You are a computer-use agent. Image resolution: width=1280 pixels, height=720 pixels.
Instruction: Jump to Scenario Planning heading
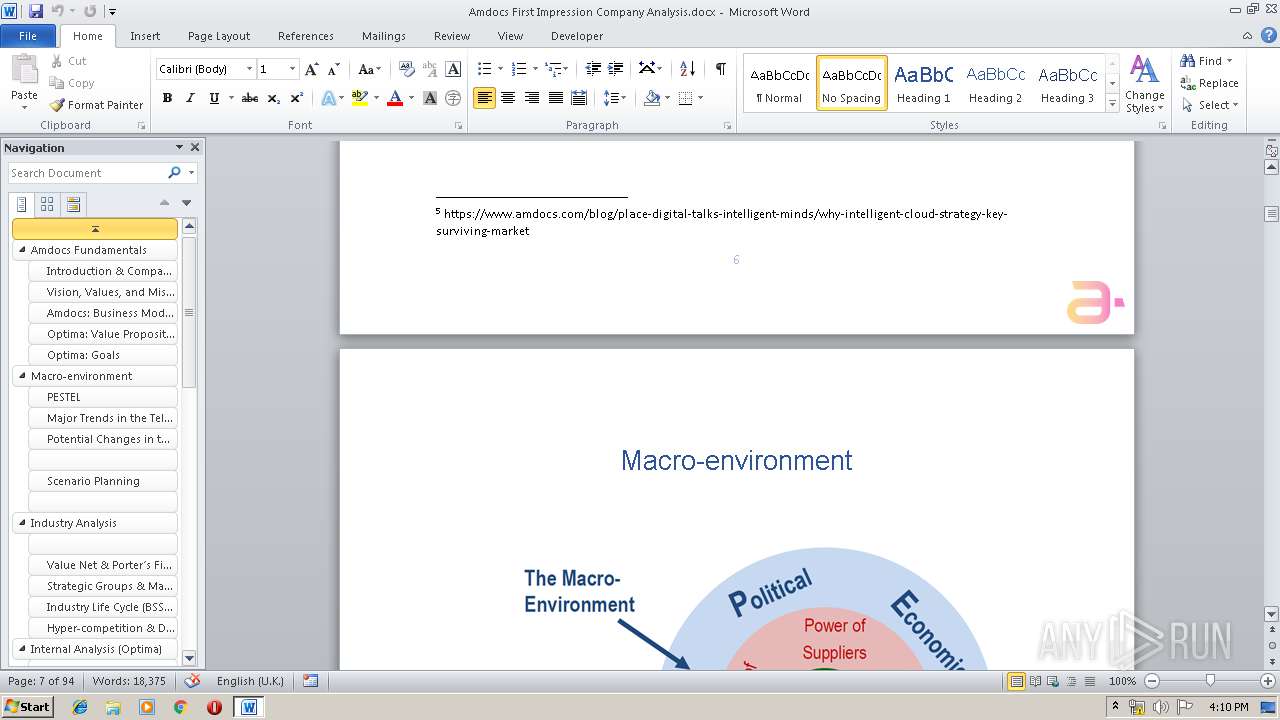tap(103, 481)
